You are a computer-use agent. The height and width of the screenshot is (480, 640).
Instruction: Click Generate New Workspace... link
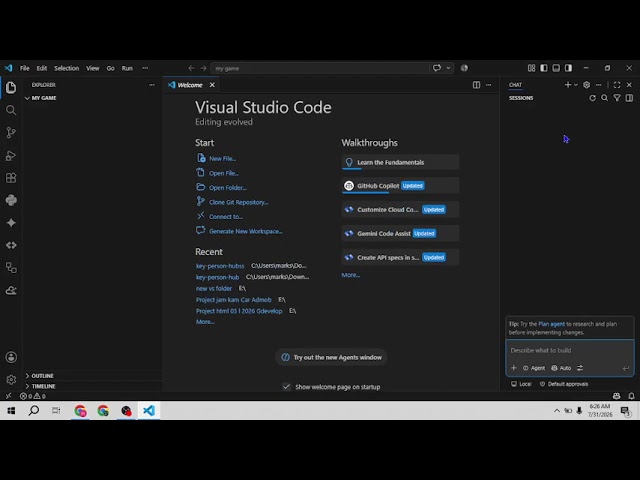point(246,231)
